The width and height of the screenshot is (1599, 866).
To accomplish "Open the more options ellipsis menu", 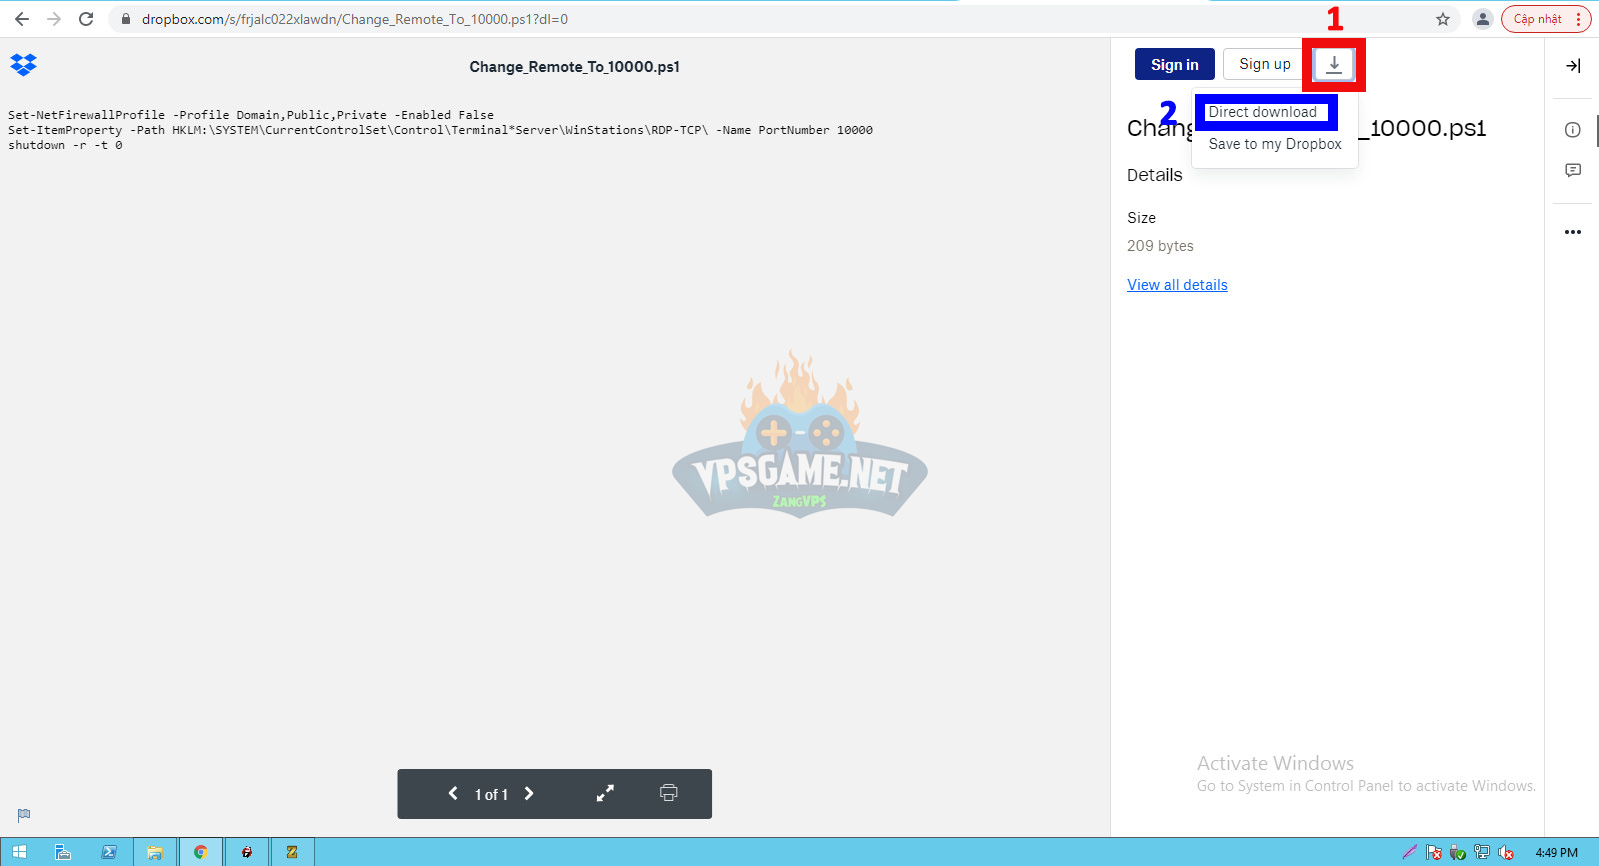I will coord(1572,232).
